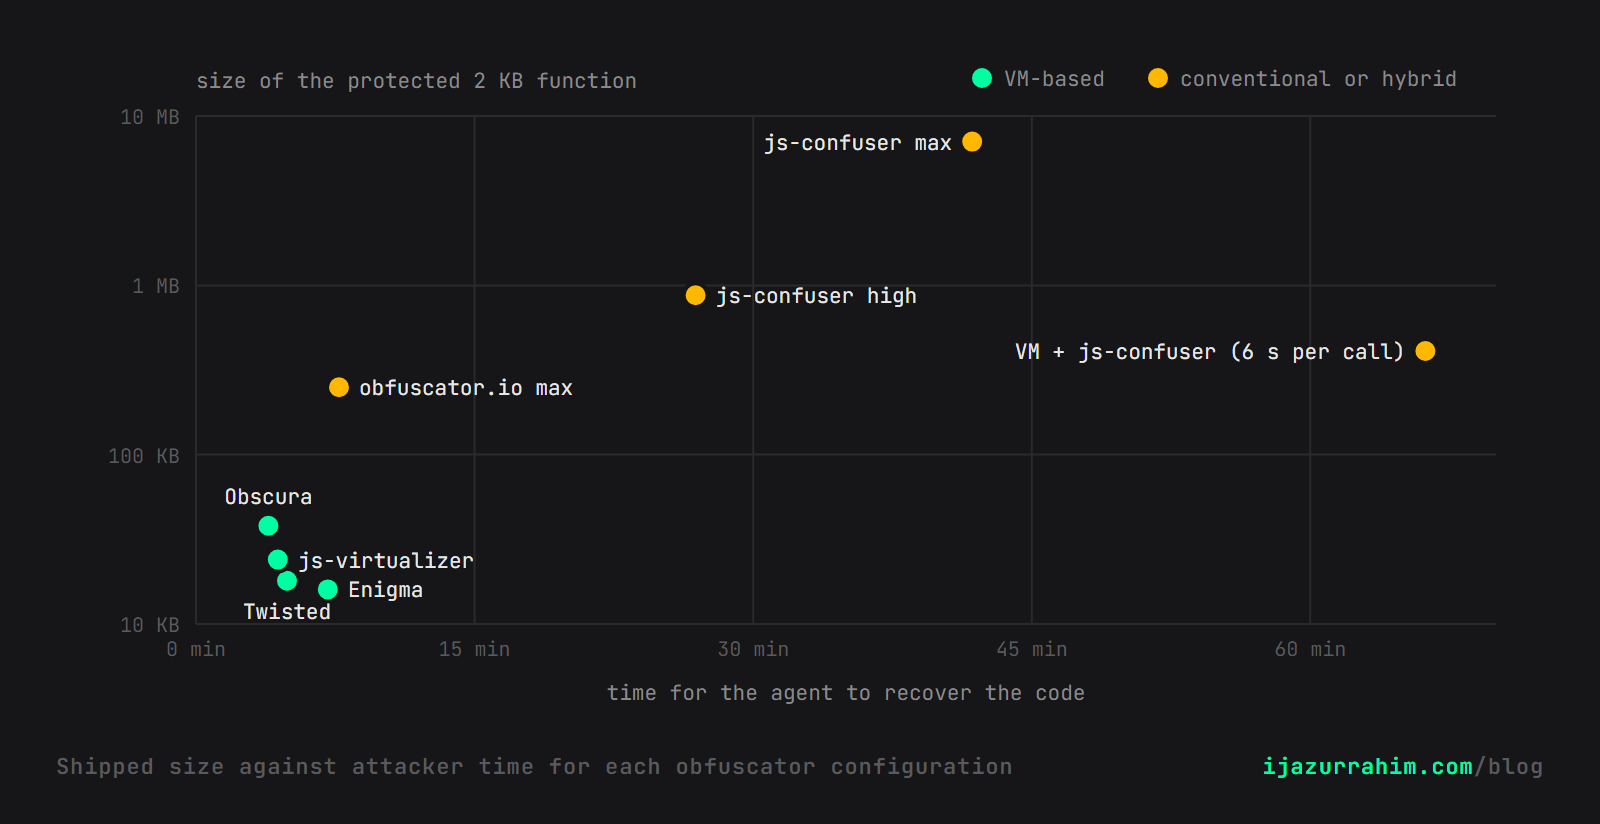Click the '1 MB' y-axis tick label

(156, 286)
